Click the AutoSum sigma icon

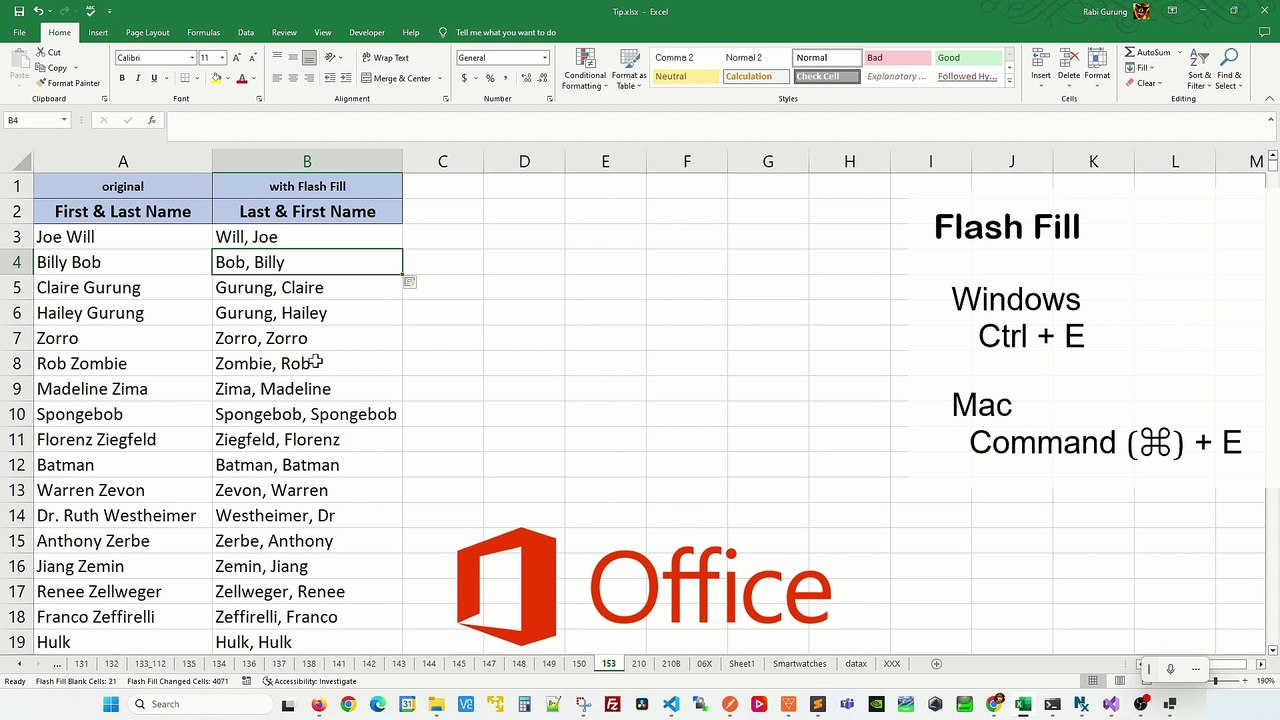(1130, 52)
